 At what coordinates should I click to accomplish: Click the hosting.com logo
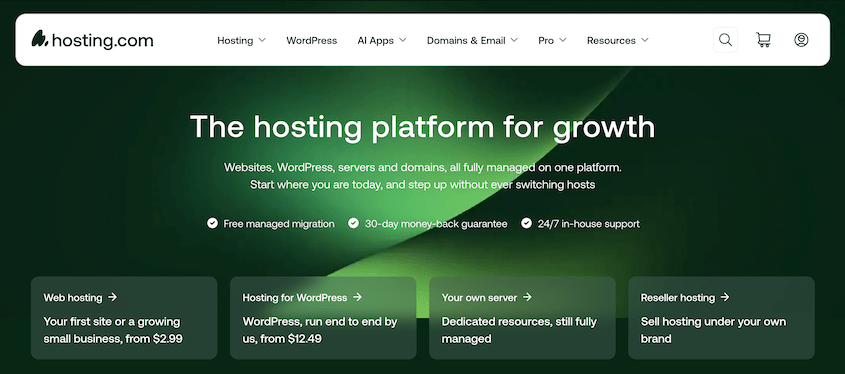(x=92, y=40)
